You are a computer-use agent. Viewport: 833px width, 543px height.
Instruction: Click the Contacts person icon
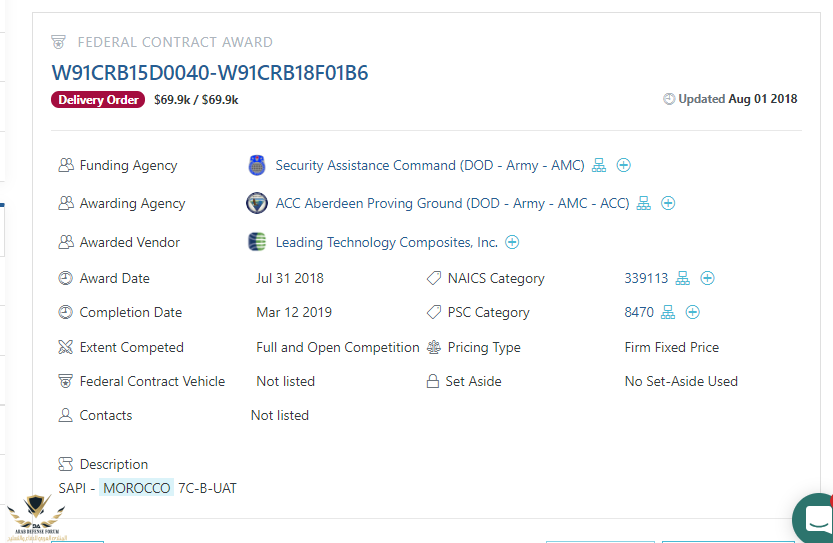65,415
